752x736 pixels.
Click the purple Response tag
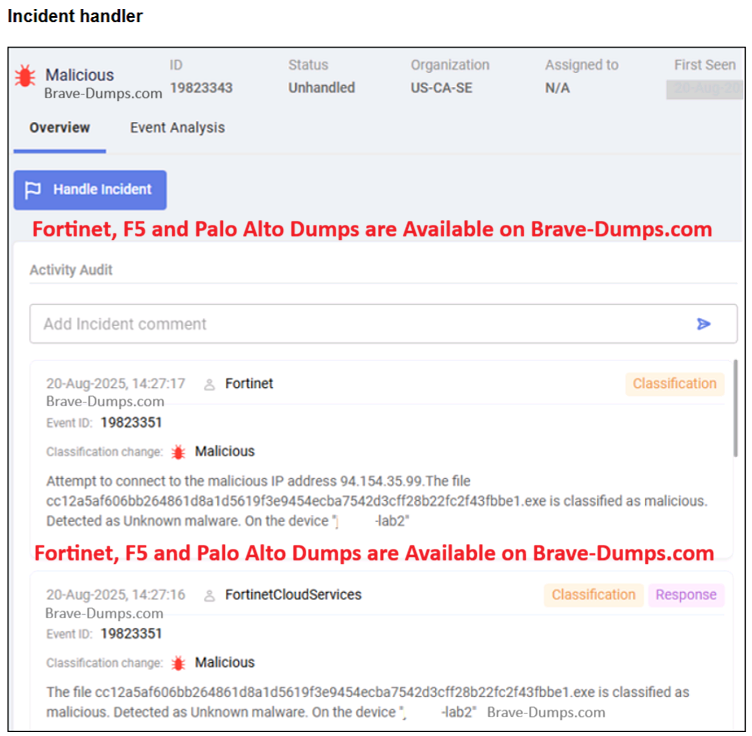tap(686, 595)
